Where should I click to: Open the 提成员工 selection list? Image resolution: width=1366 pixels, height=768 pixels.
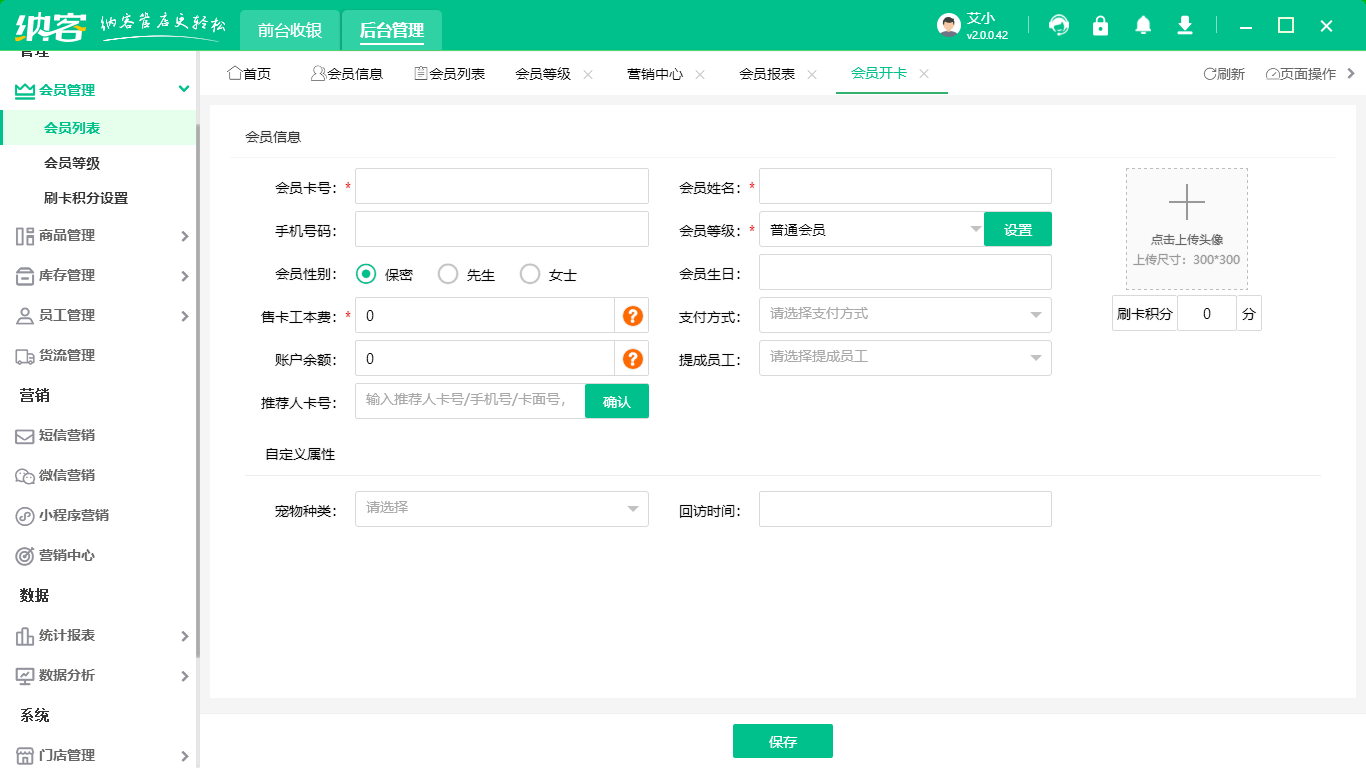tap(903, 357)
